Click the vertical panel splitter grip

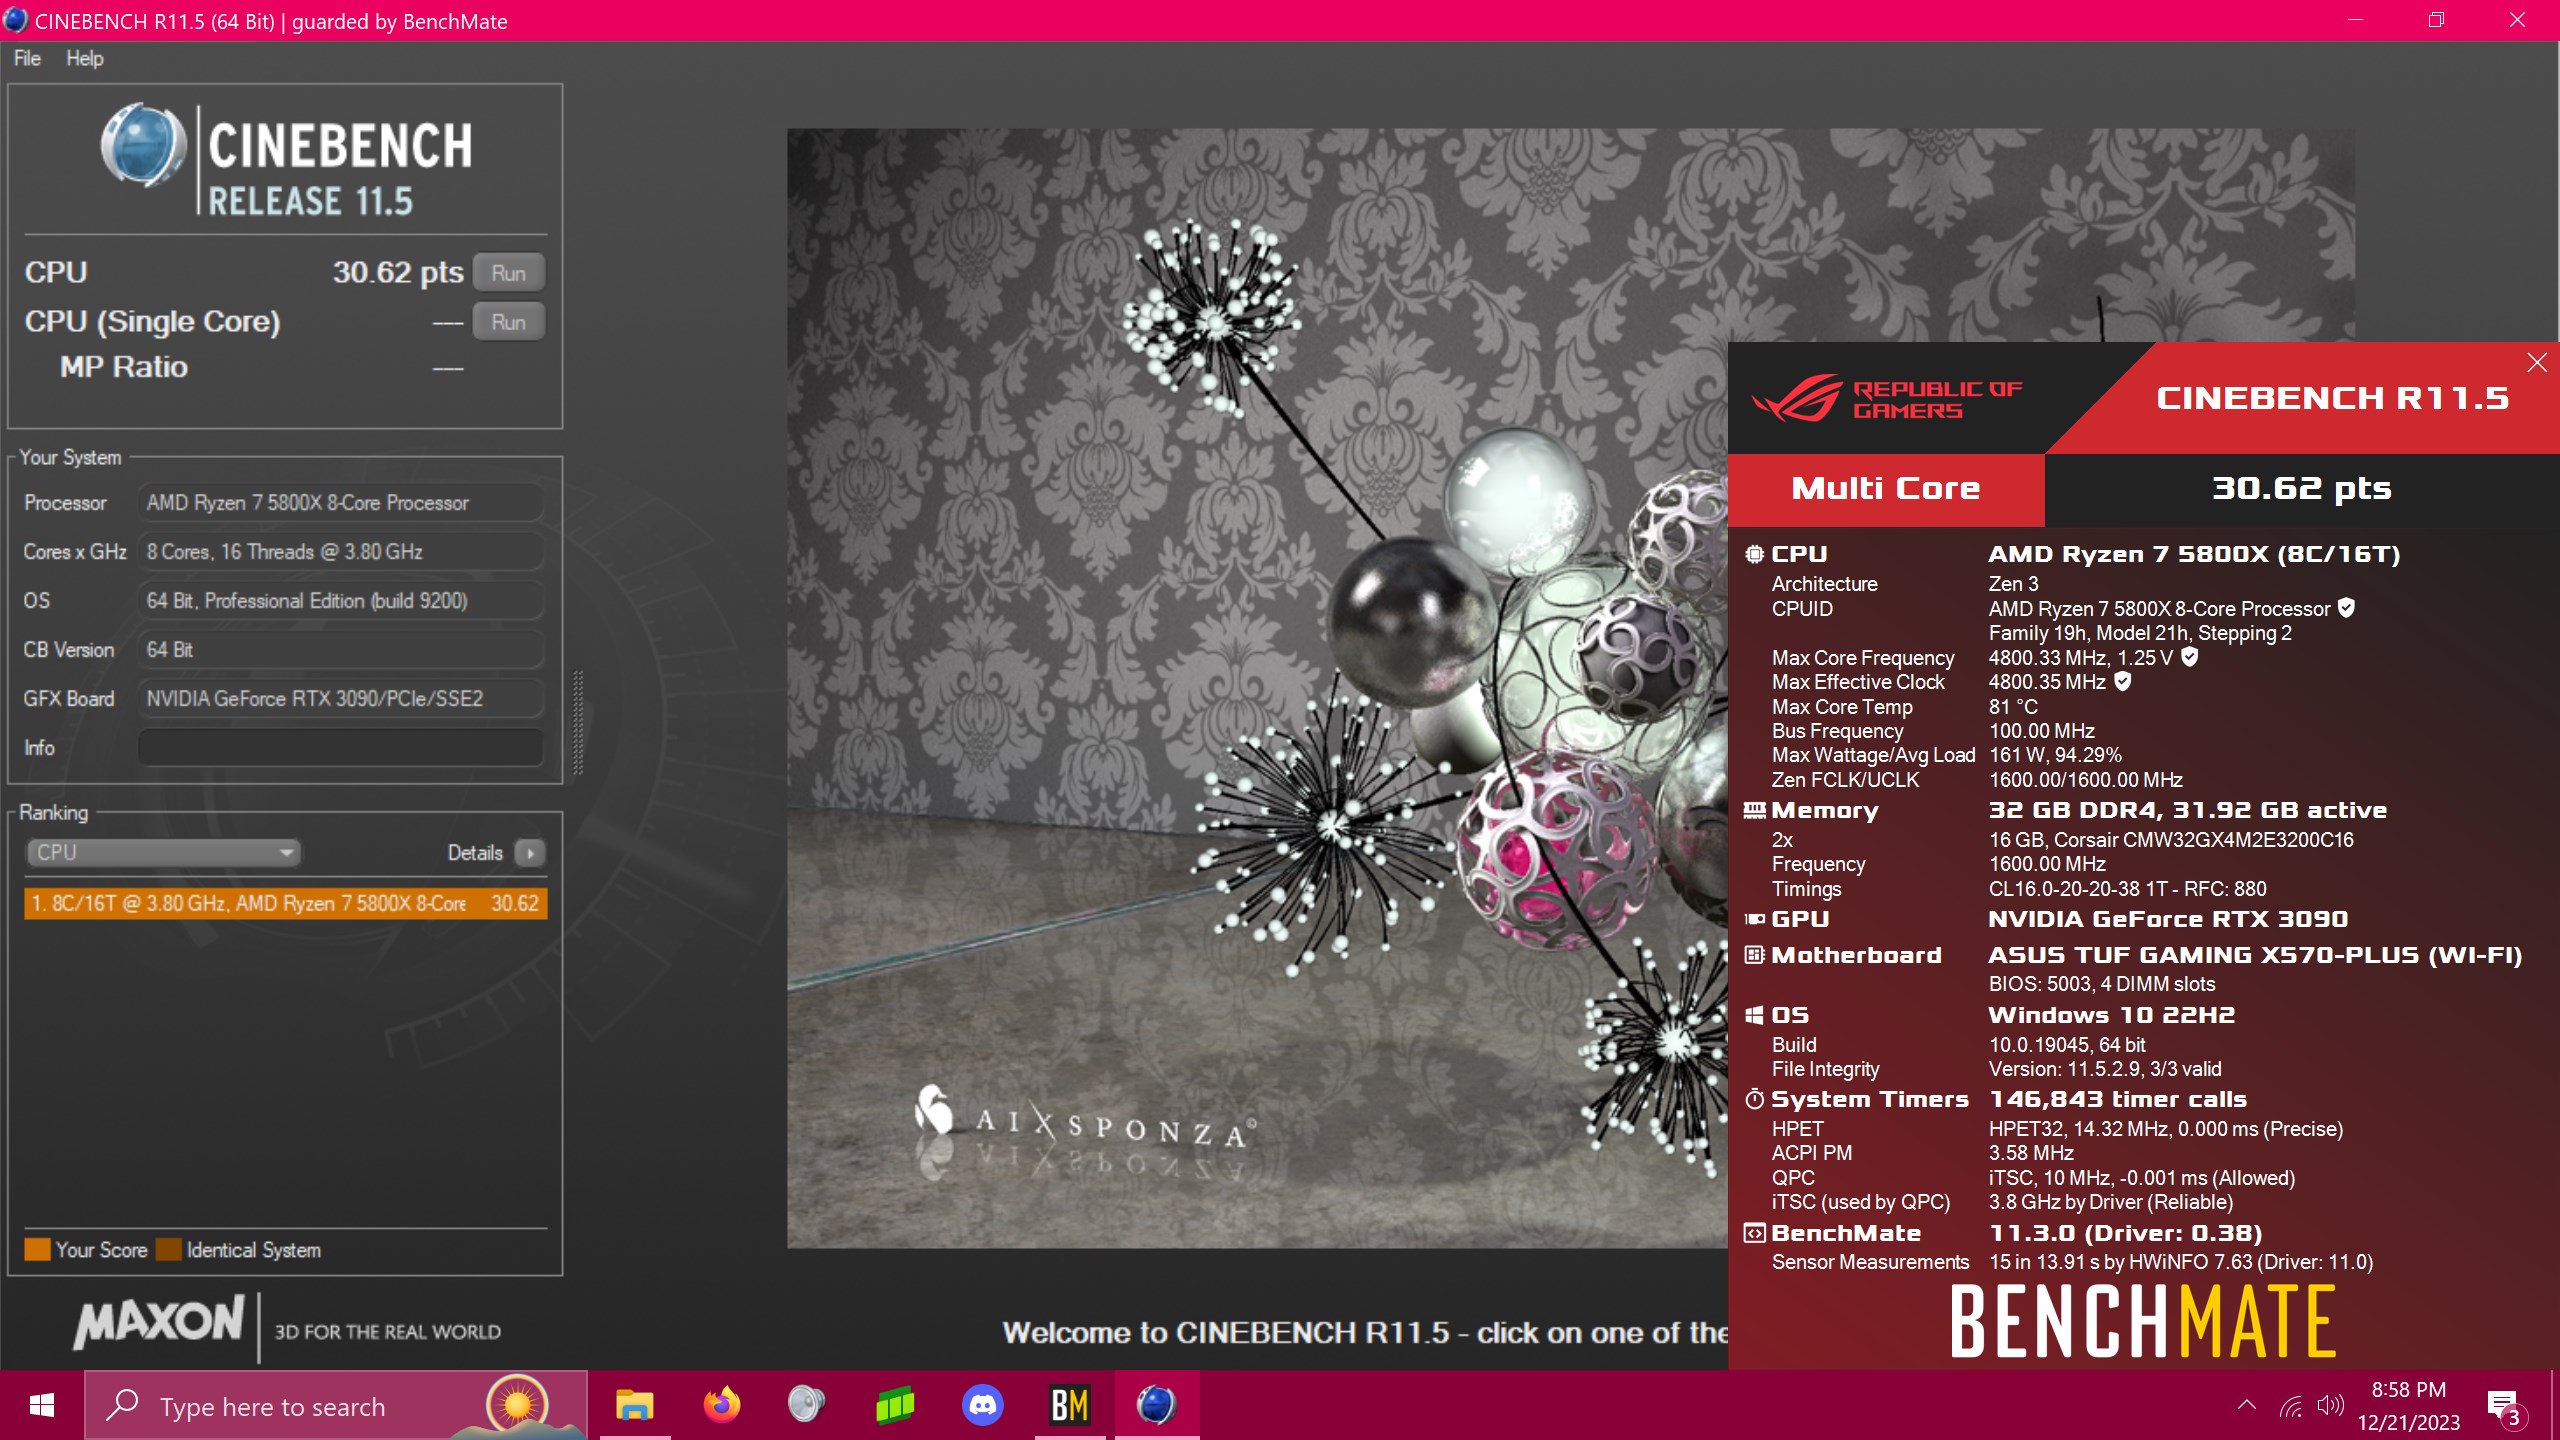[577, 722]
